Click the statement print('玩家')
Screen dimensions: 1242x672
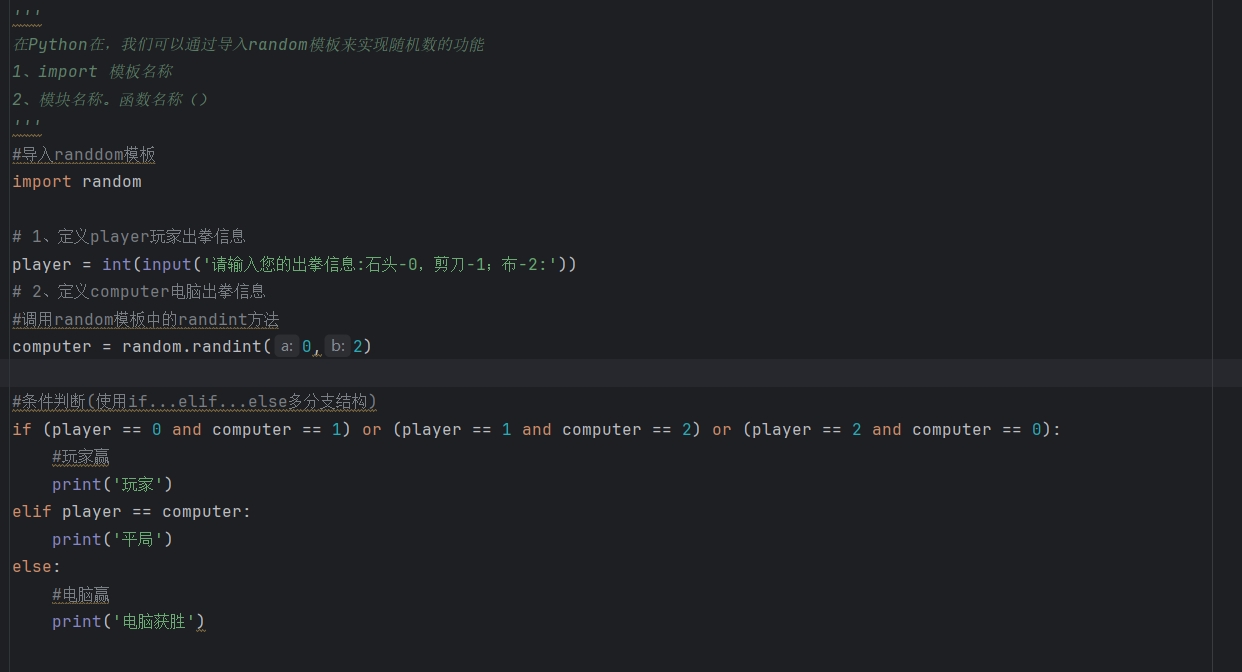click(x=113, y=484)
